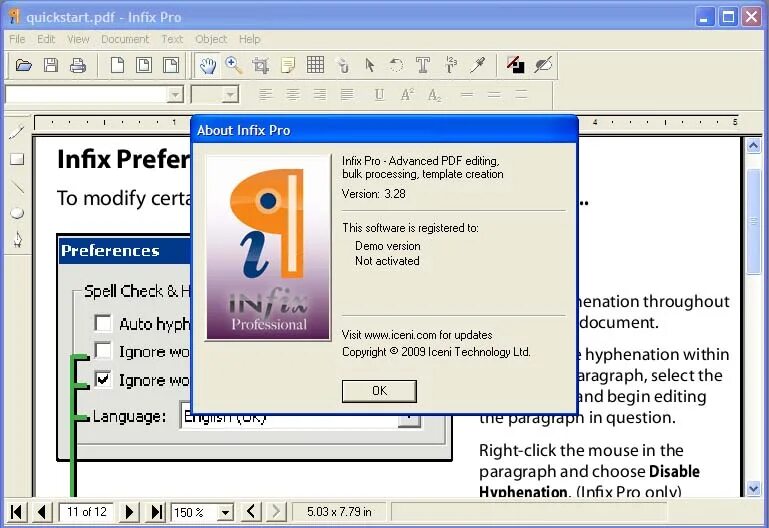769x528 pixels.
Task: Click the justify alignment icon
Action: [347, 94]
